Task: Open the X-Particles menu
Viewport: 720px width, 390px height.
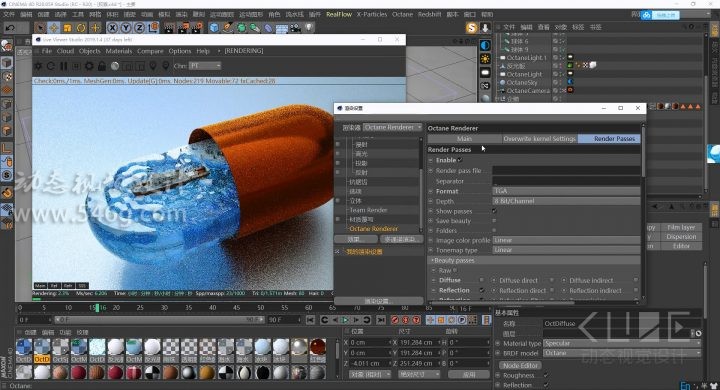Action: (371, 14)
